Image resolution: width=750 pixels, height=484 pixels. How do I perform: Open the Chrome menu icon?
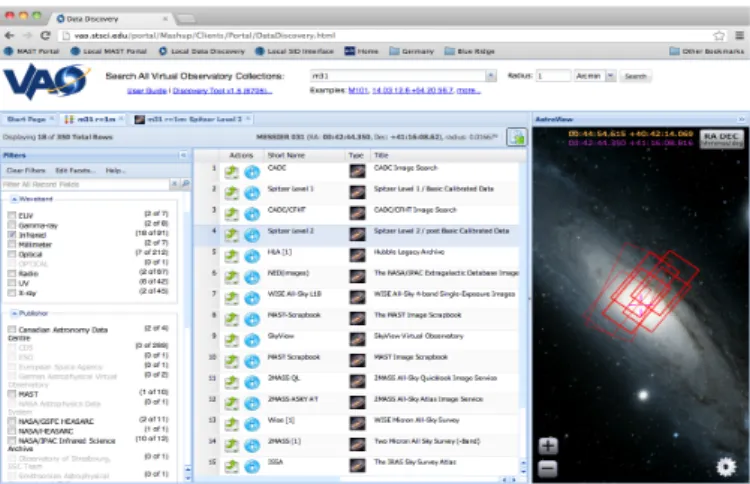click(x=739, y=35)
